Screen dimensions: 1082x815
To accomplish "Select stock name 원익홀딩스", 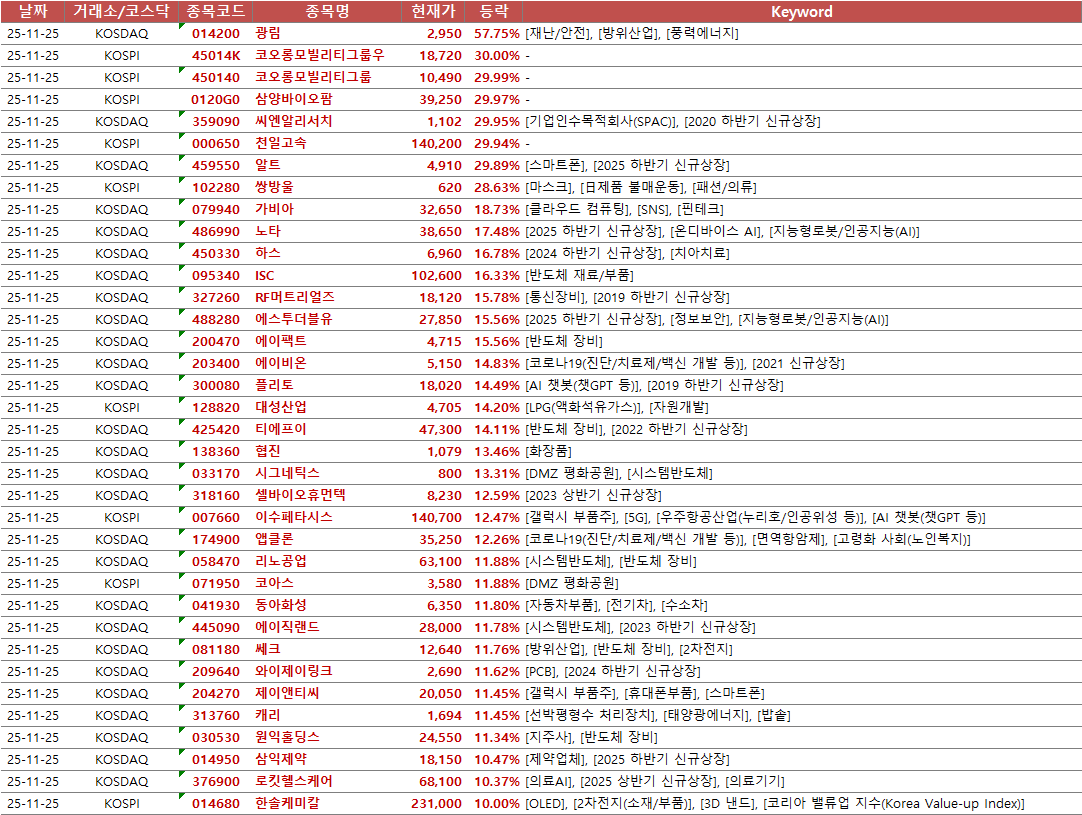I will click(x=288, y=737).
